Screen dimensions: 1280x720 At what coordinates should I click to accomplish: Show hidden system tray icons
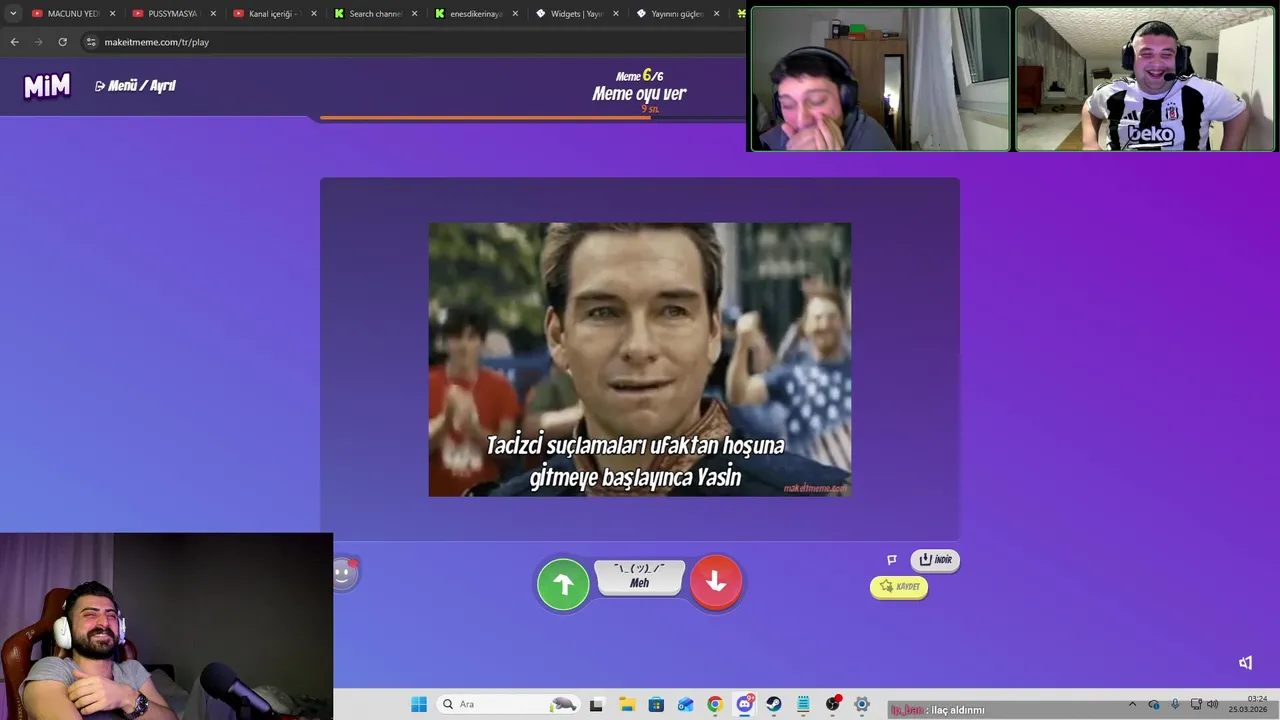1132,705
